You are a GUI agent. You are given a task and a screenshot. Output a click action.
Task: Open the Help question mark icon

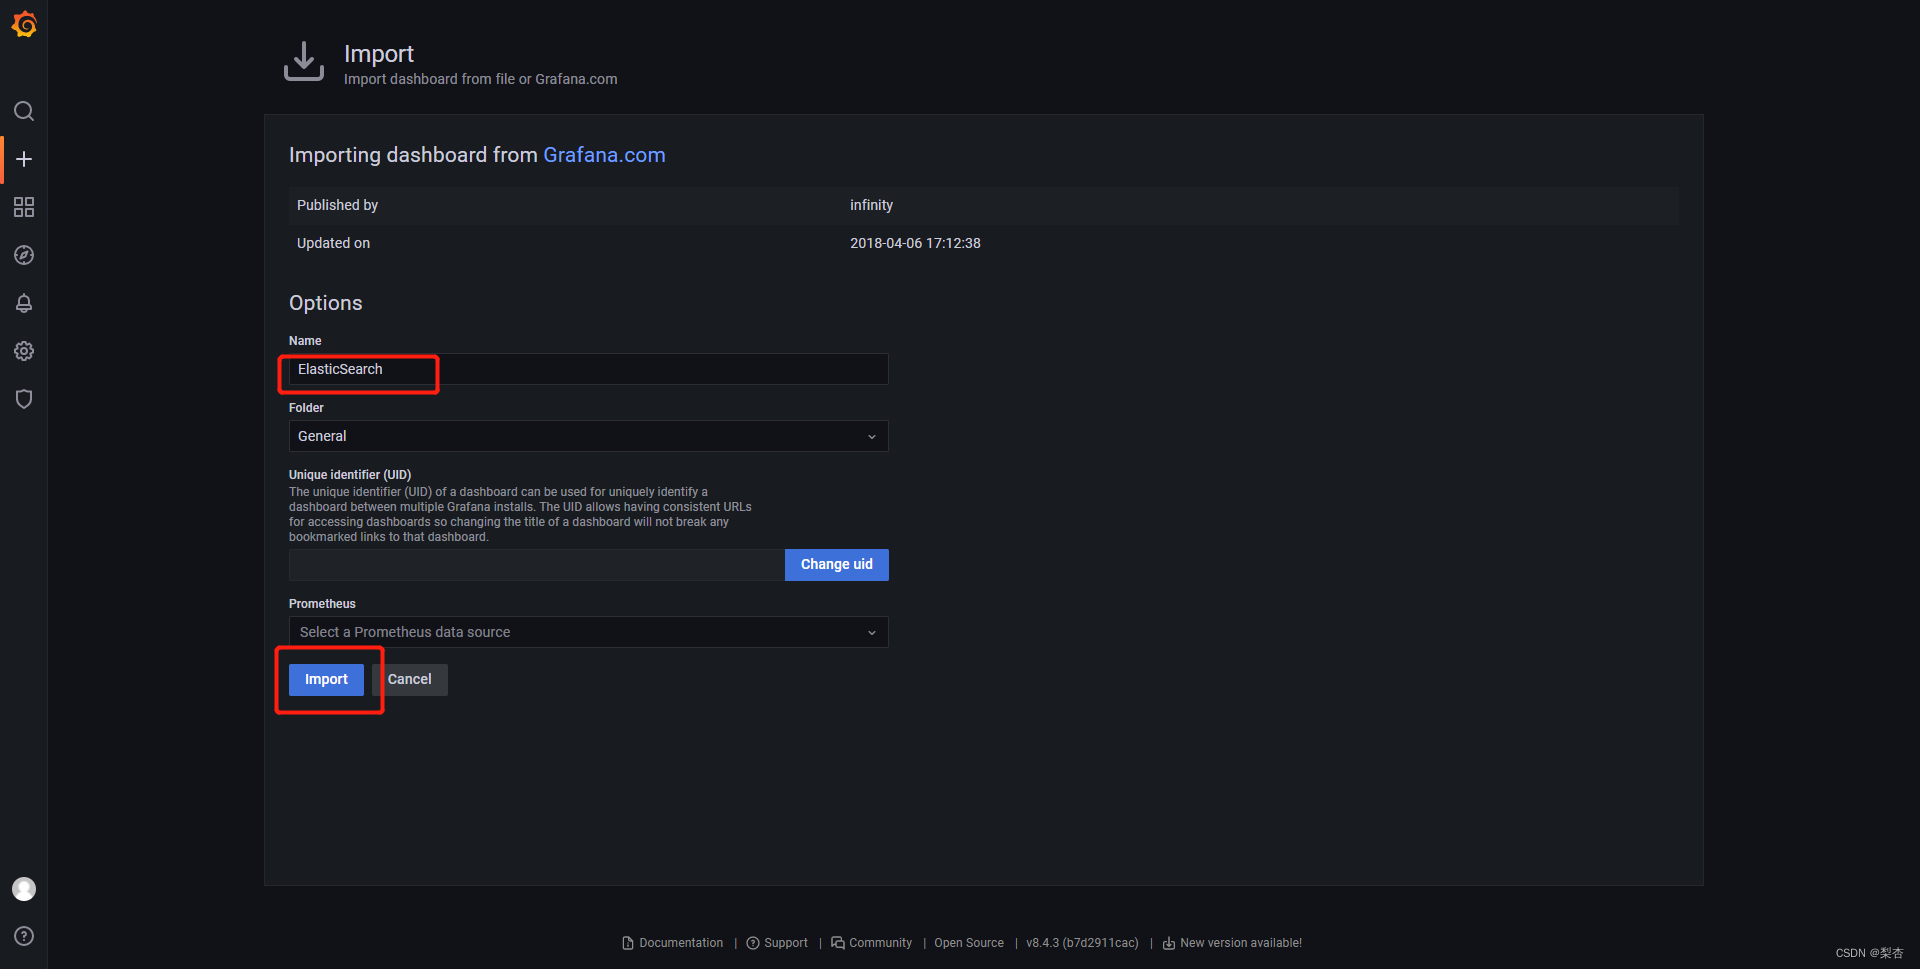pos(24,936)
